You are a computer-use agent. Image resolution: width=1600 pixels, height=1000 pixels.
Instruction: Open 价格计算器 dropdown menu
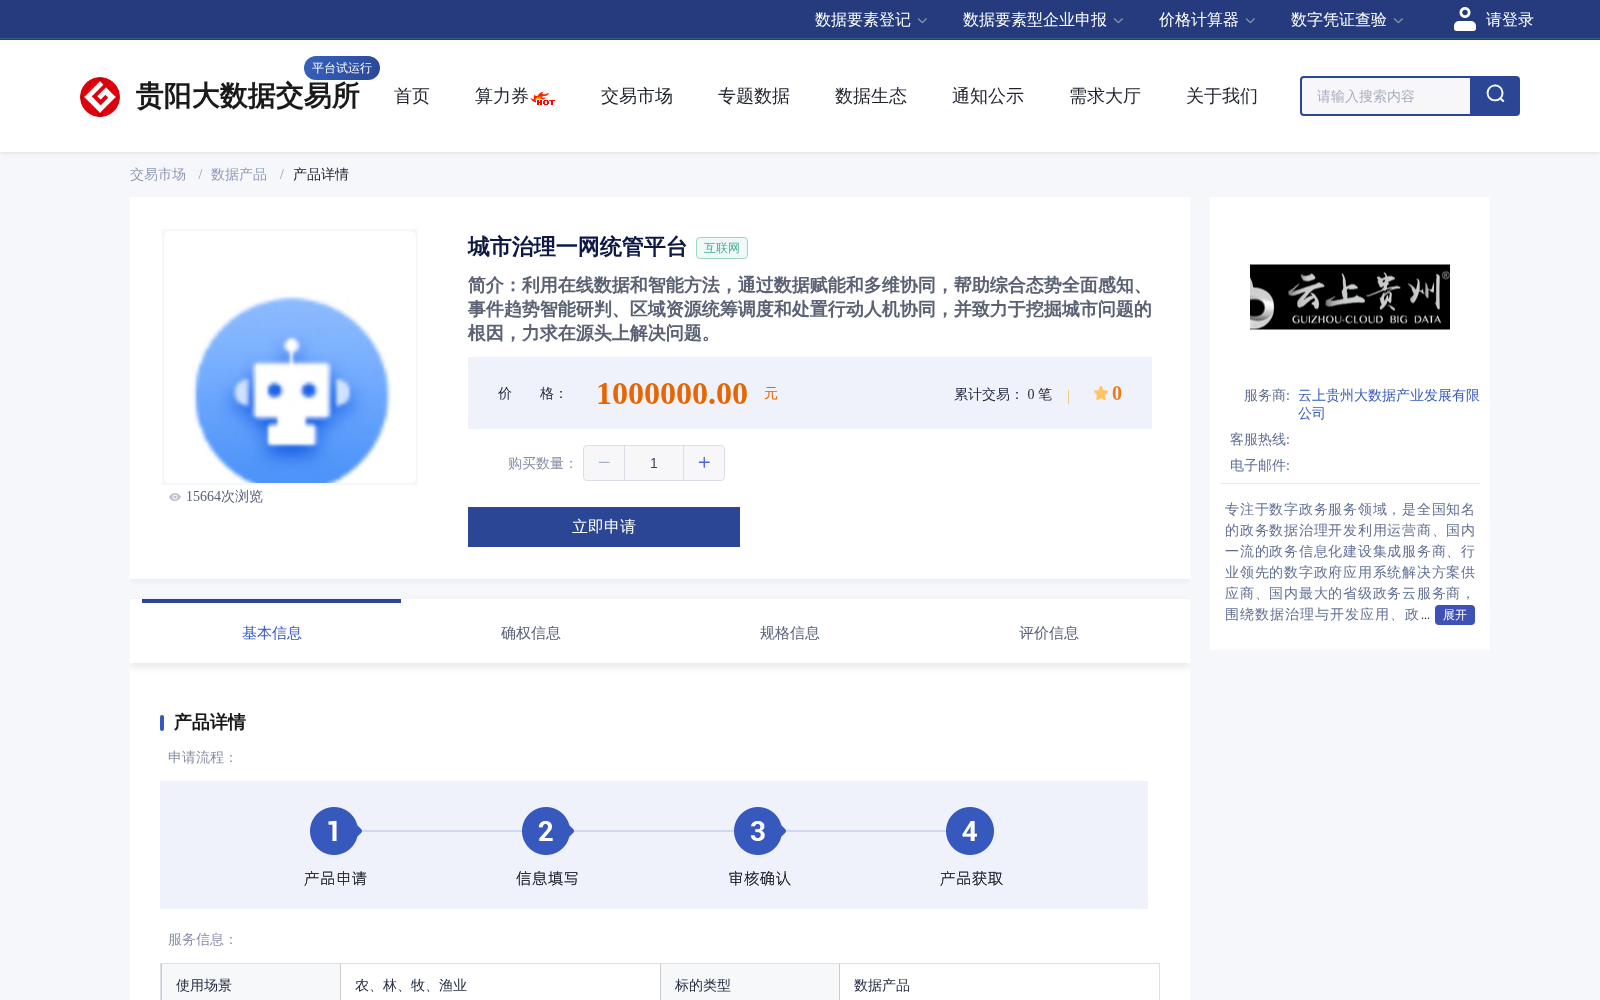(1207, 20)
